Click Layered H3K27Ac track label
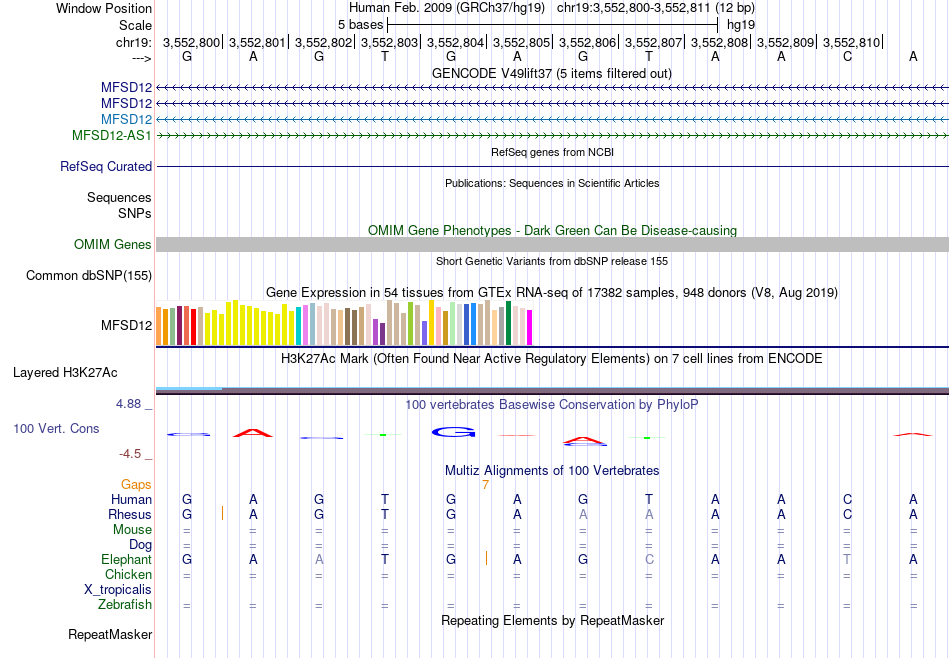This screenshot has width=950, height=658. click(x=65, y=373)
